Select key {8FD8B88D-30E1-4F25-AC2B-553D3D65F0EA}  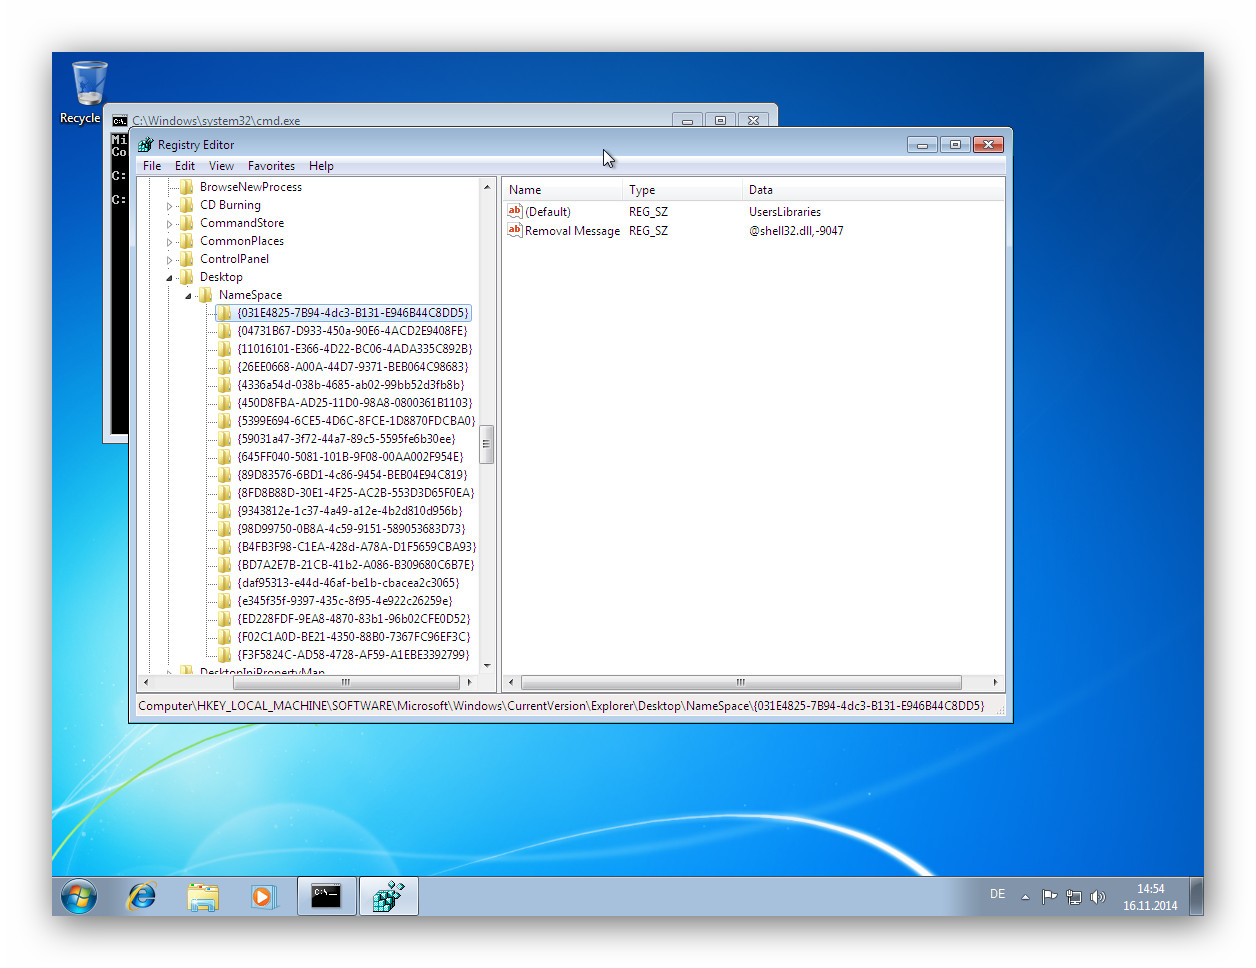pos(356,493)
